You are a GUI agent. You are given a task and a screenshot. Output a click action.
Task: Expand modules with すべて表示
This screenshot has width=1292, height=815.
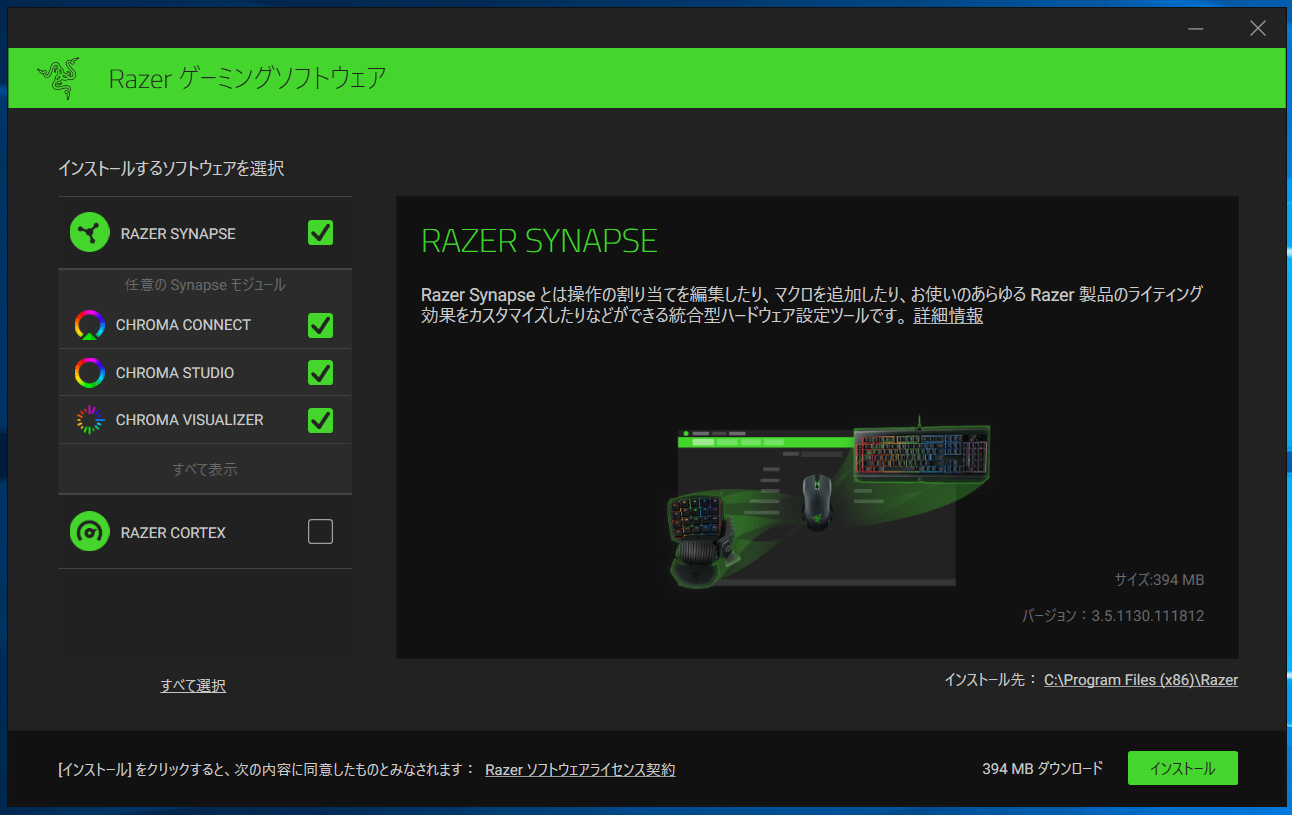pyautogui.click(x=205, y=469)
